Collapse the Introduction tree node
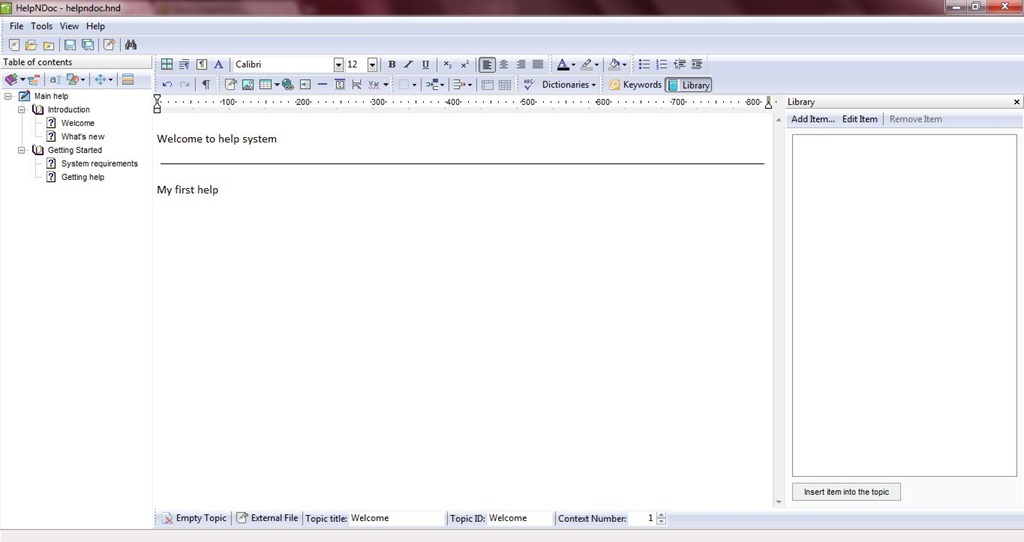The width and height of the screenshot is (1024, 542). pyautogui.click(x=22, y=110)
